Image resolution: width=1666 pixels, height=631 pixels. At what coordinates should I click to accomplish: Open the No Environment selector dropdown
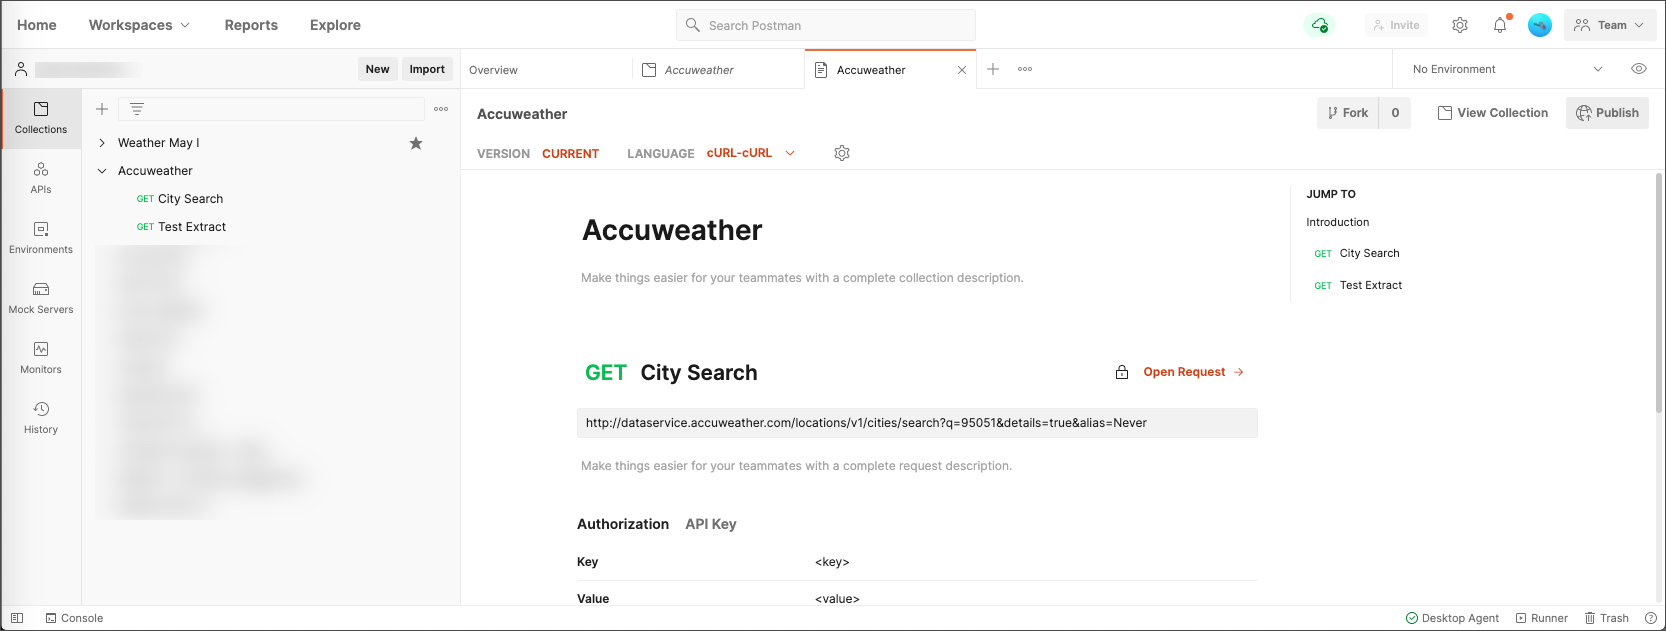pos(1507,69)
